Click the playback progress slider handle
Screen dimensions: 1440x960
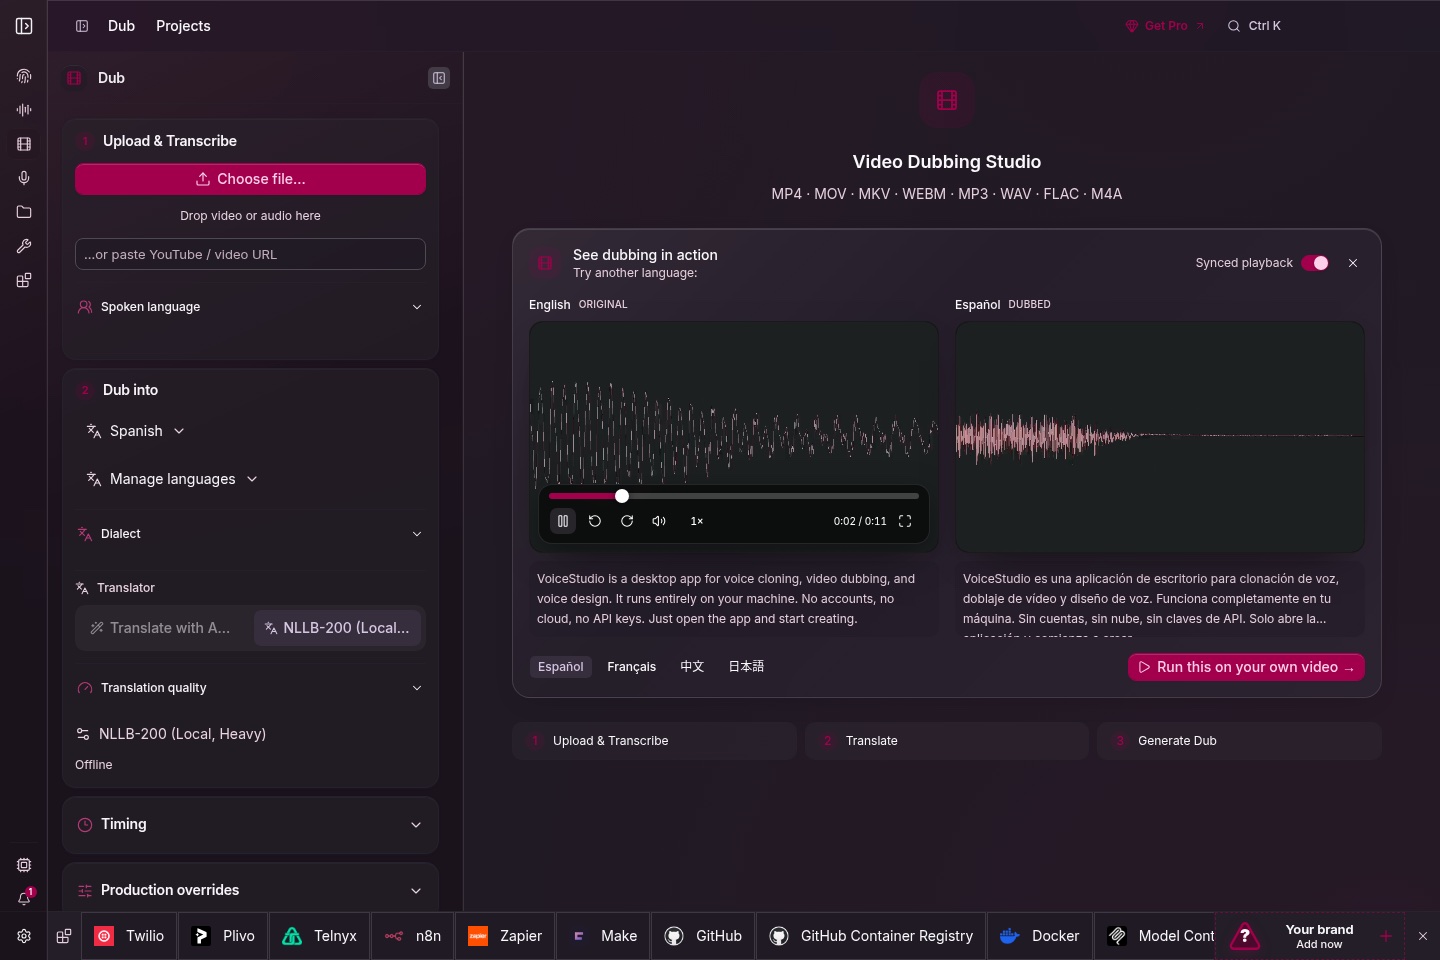(x=622, y=496)
